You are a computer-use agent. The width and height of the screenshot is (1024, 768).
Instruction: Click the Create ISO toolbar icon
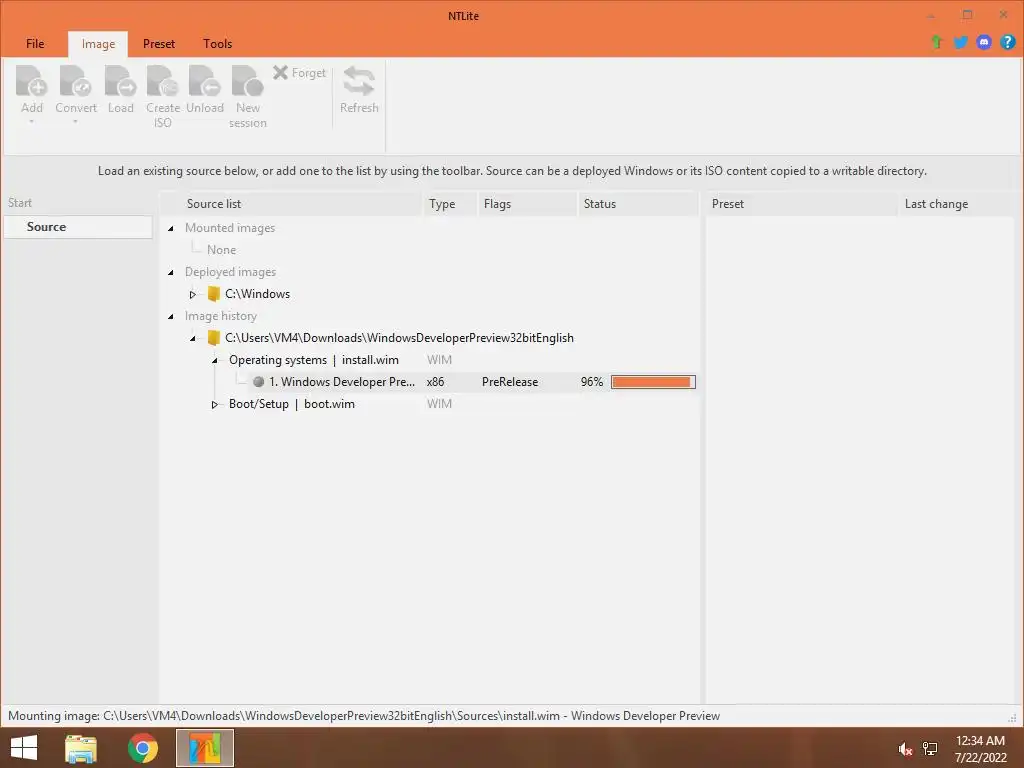pyautogui.click(x=163, y=81)
